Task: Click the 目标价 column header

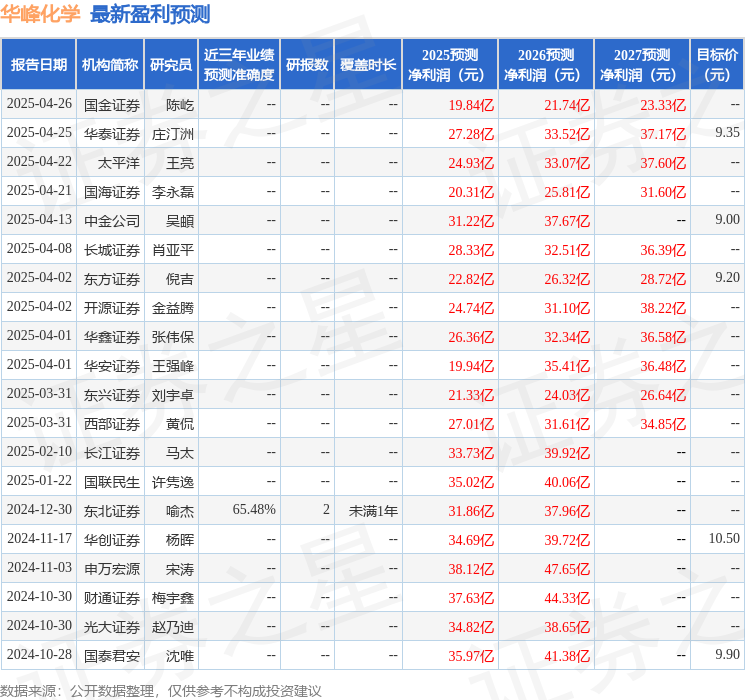Action: 716,65
